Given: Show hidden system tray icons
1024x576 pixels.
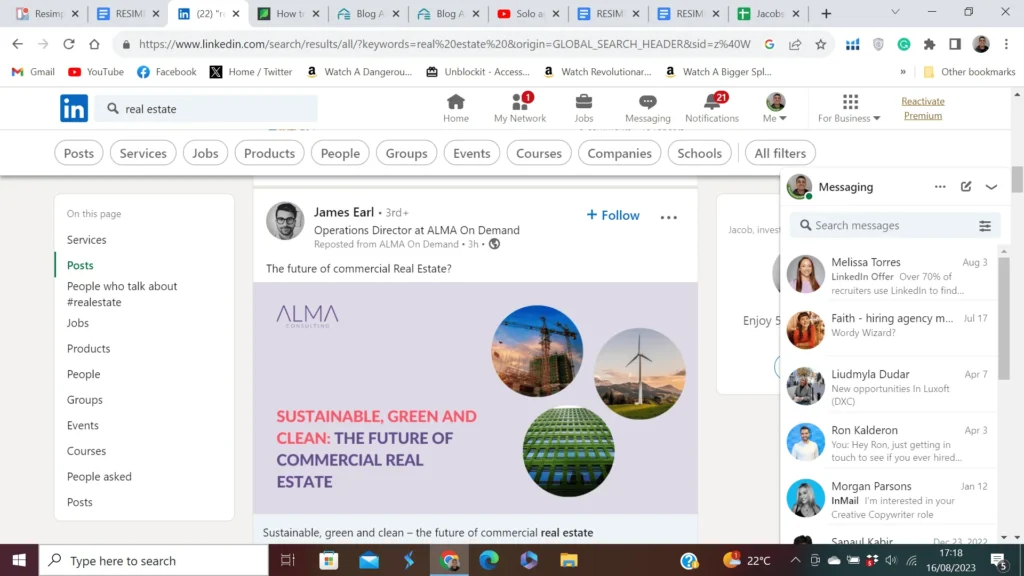Looking at the screenshot, I should click(x=795, y=560).
